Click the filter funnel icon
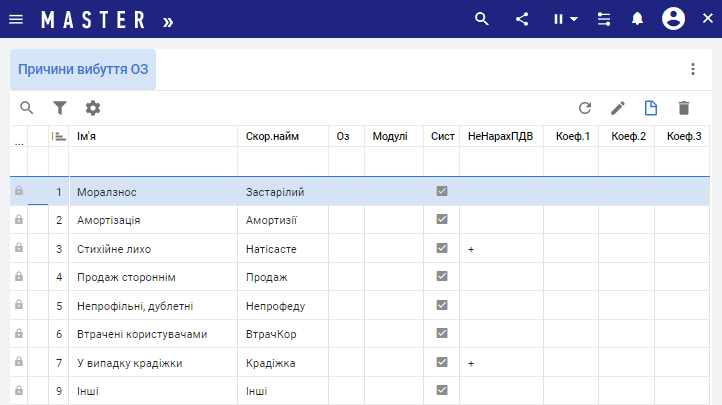 click(60, 108)
